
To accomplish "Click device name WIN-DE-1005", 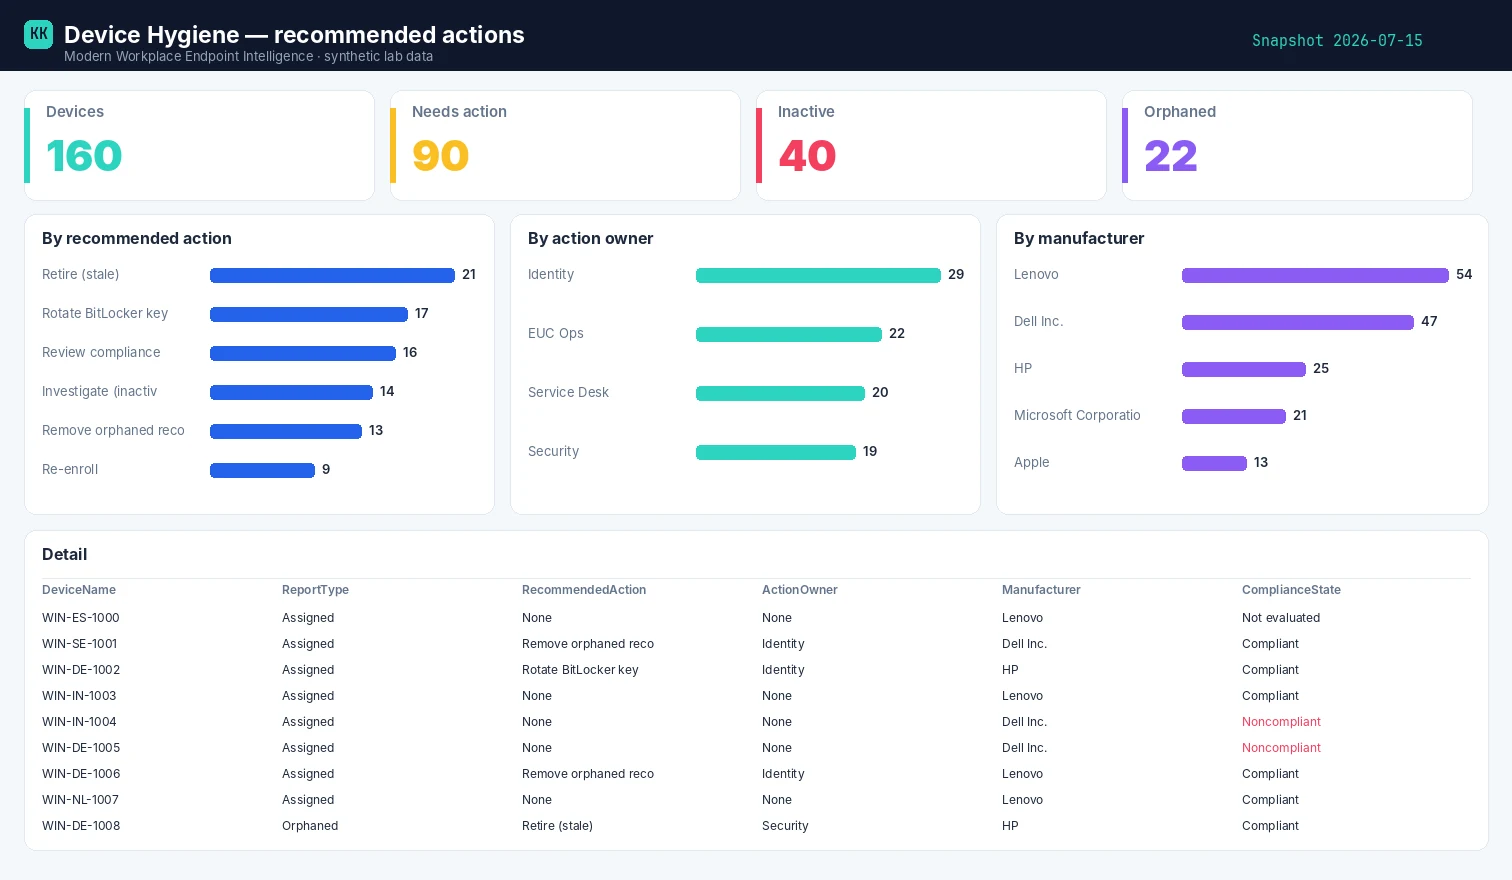I will click(81, 748).
